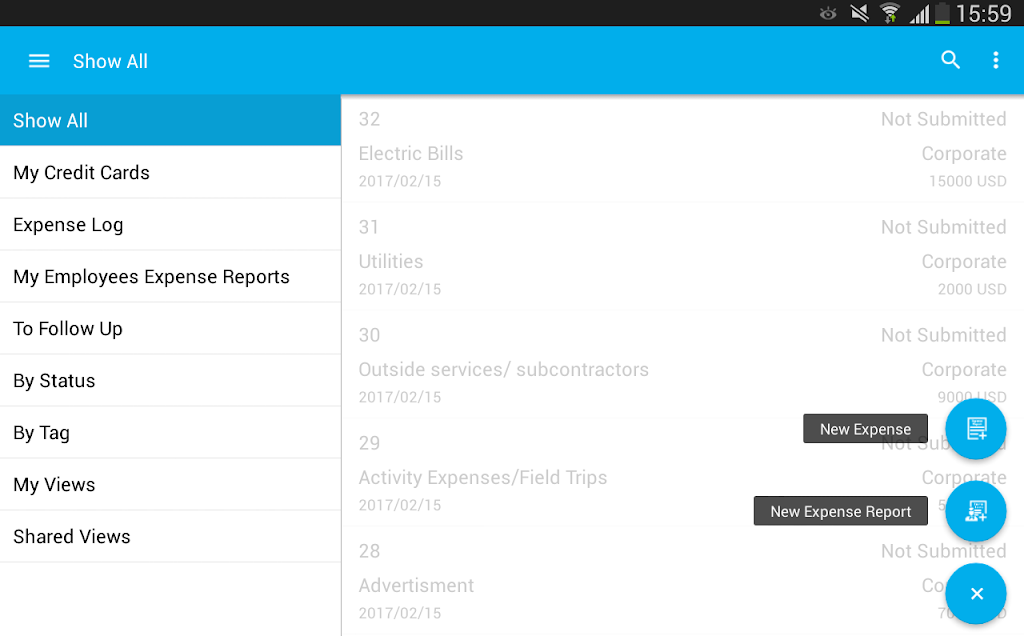Check the Wi-Fi status icon
Screen dimensions: 1024x640
click(889, 13)
